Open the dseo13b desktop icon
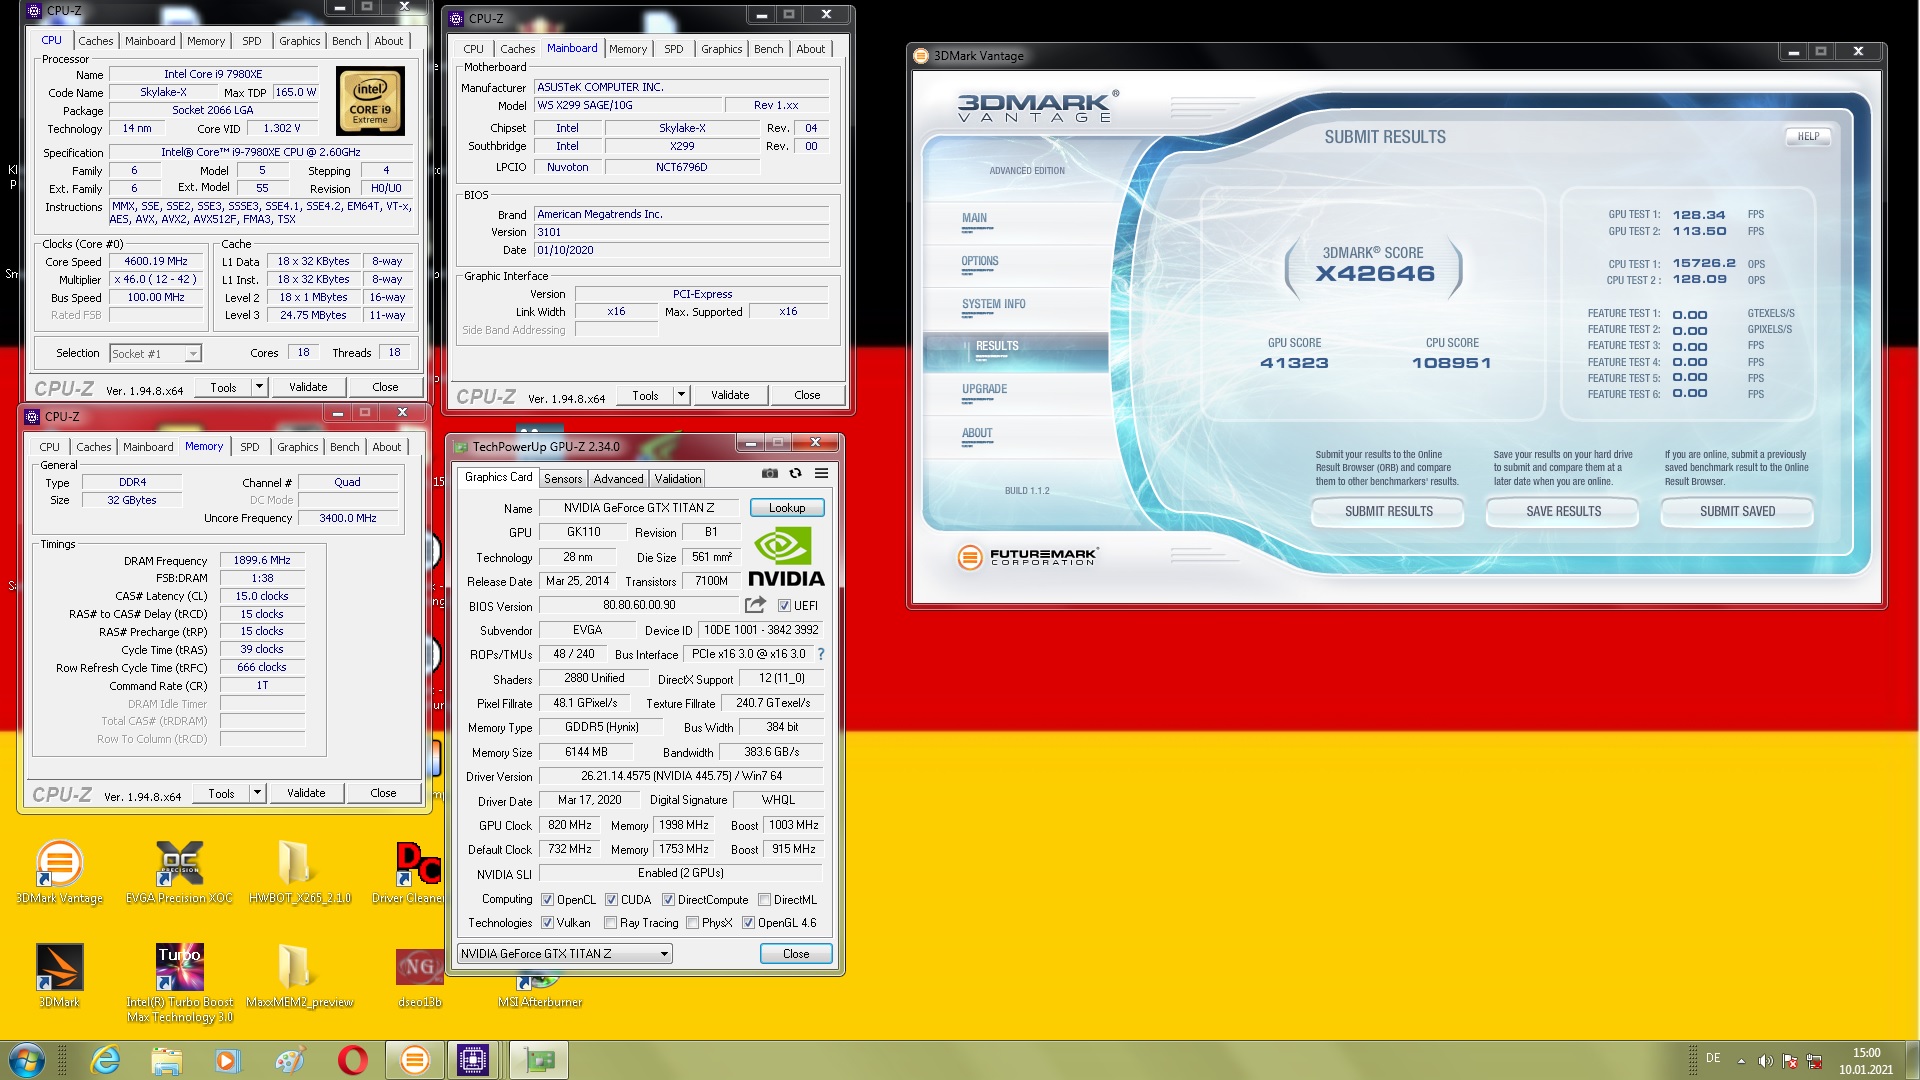The image size is (1920, 1080). click(x=419, y=976)
